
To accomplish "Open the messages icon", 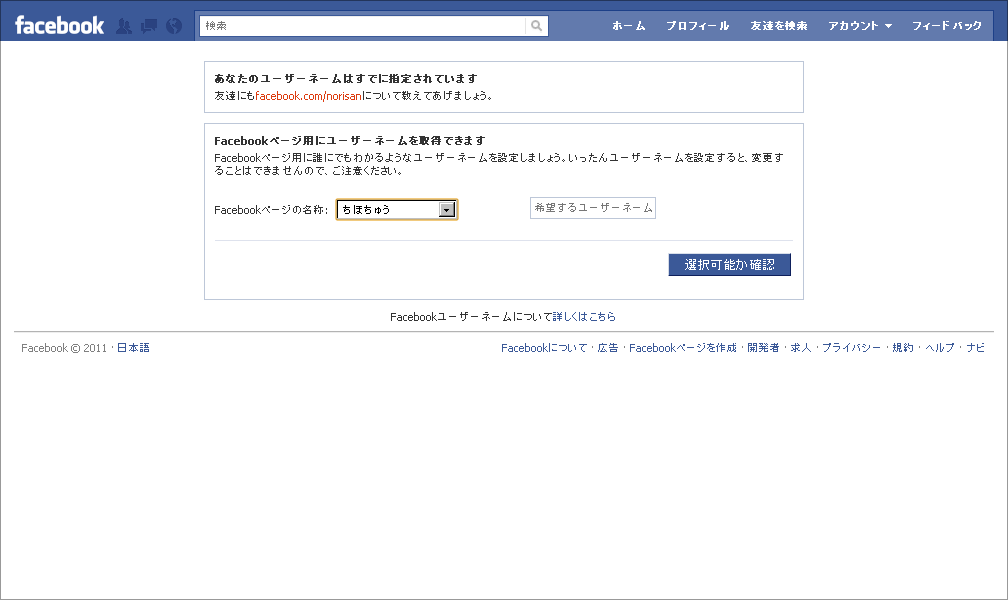I will point(149,26).
